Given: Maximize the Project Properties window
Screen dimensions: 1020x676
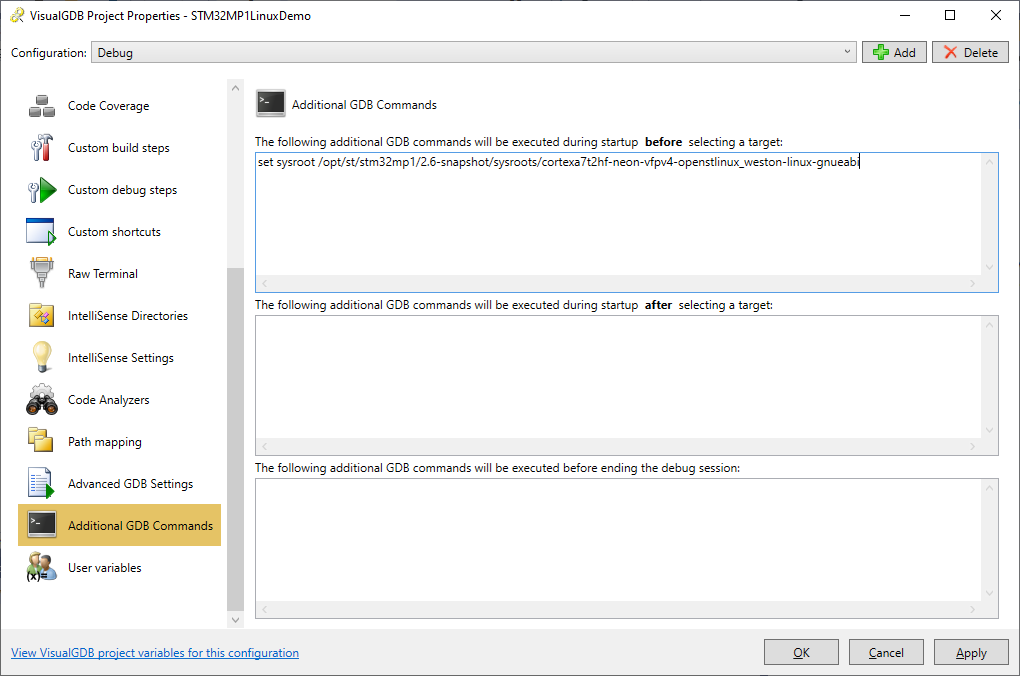Looking at the screenshot, I should [950, 15].
